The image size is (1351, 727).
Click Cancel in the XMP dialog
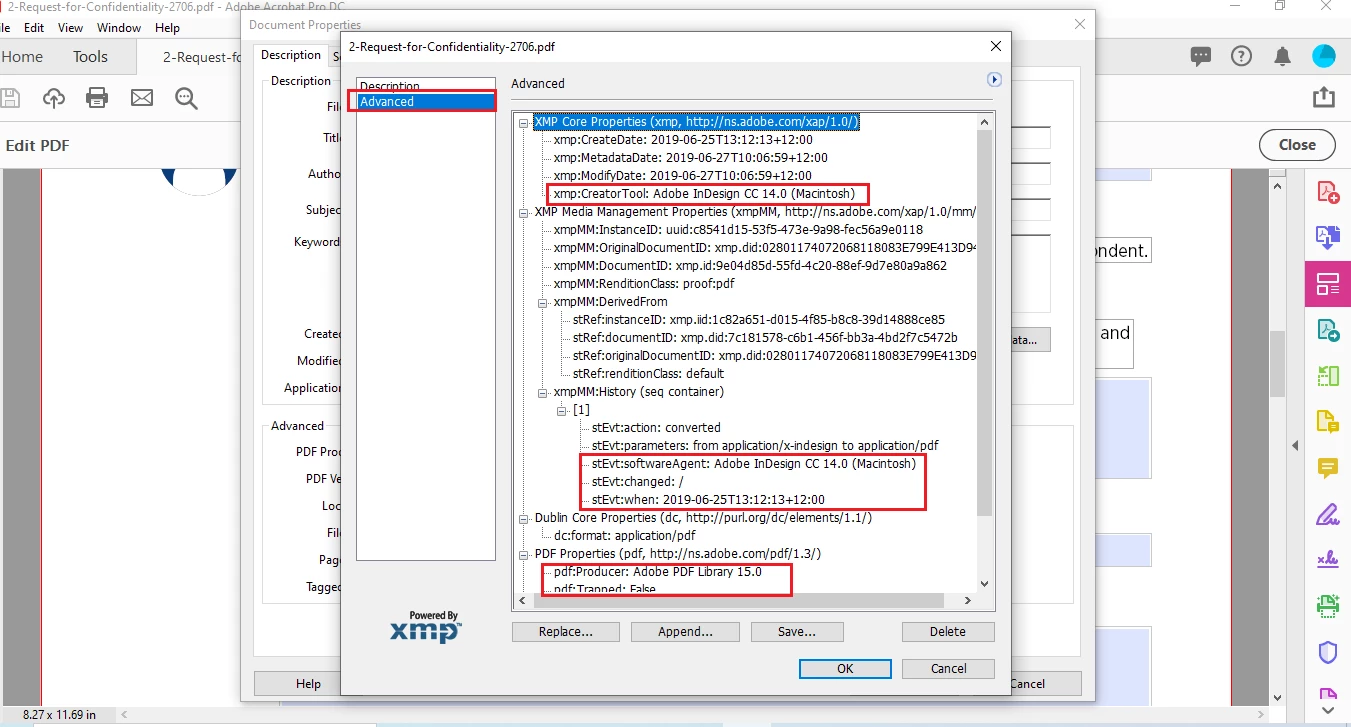(x=948, y=669)
